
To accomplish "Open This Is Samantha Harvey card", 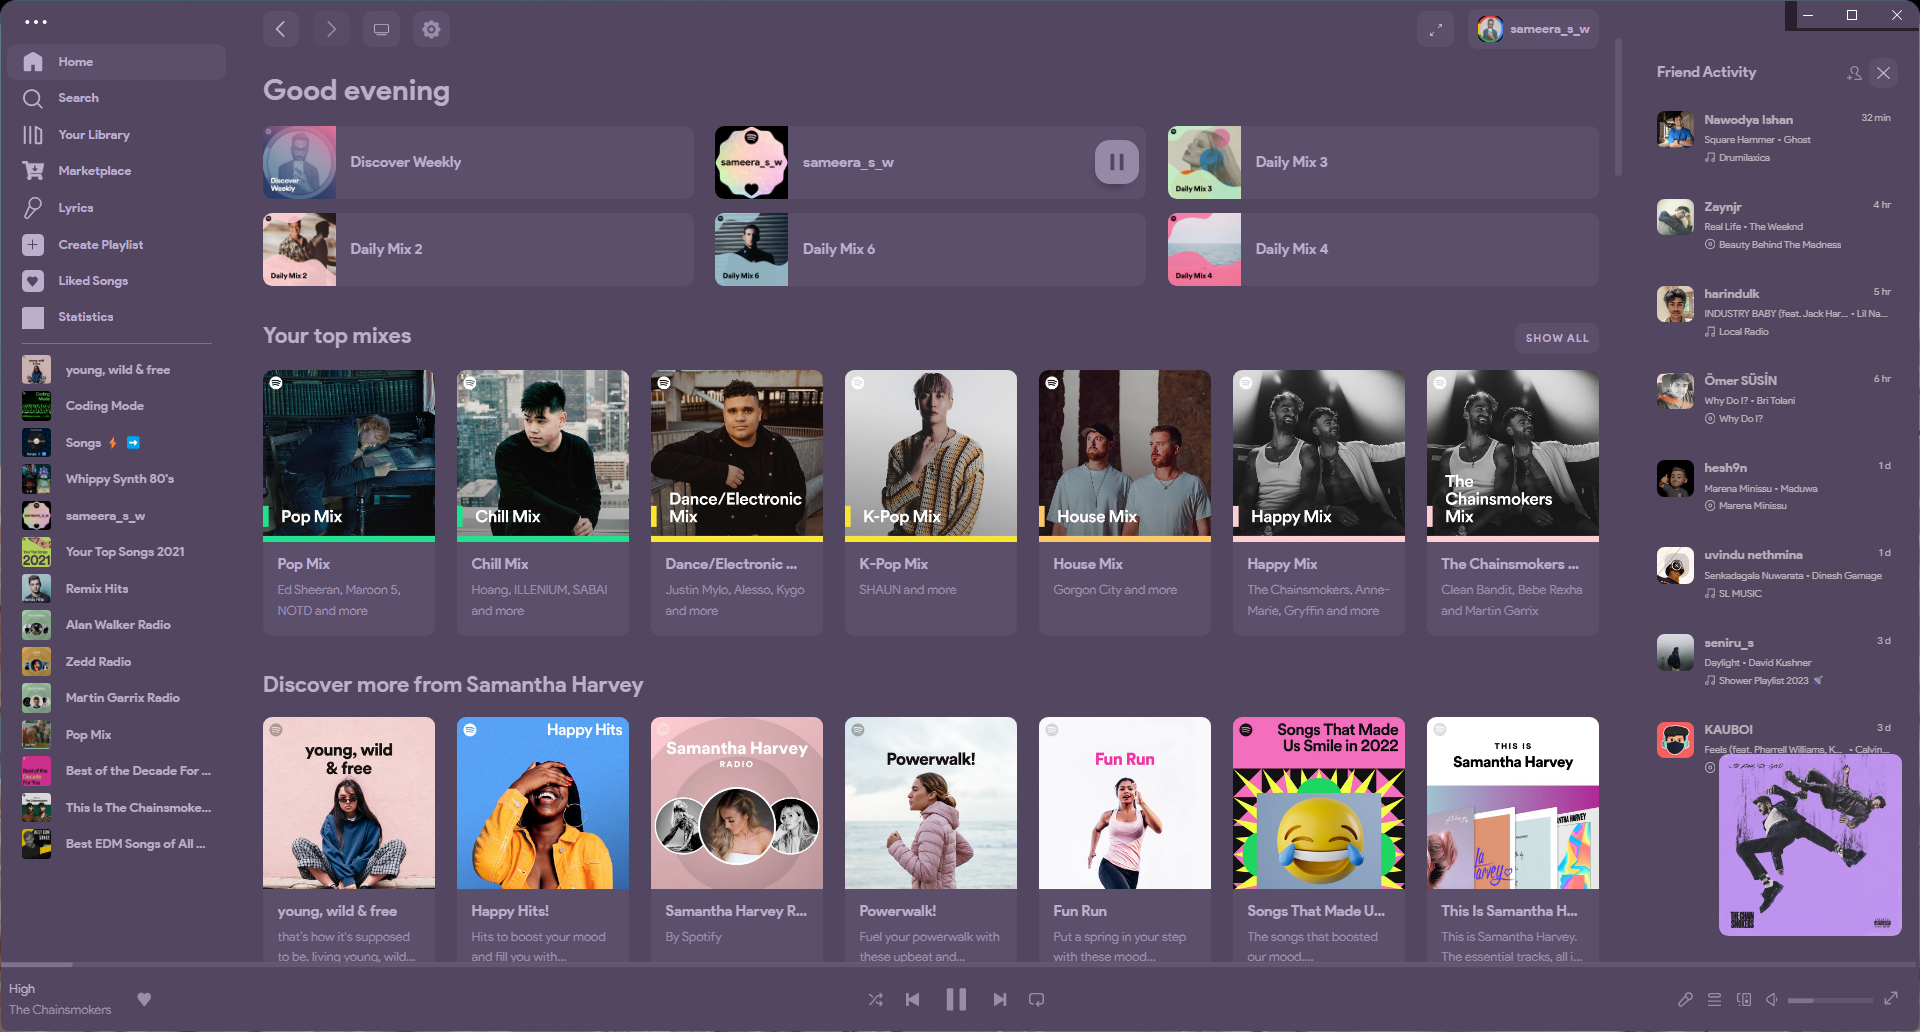I will pos(1513,840).
